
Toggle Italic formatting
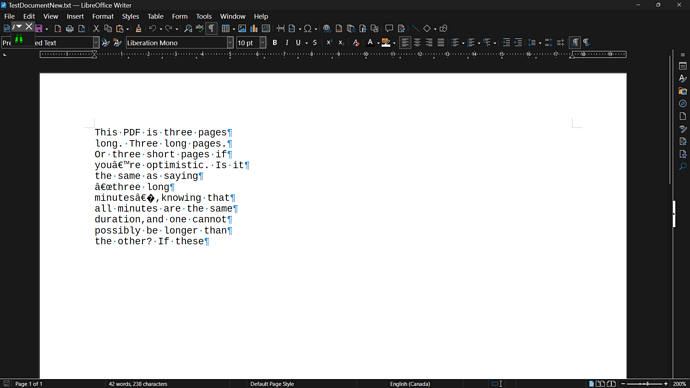coord(287,43)
